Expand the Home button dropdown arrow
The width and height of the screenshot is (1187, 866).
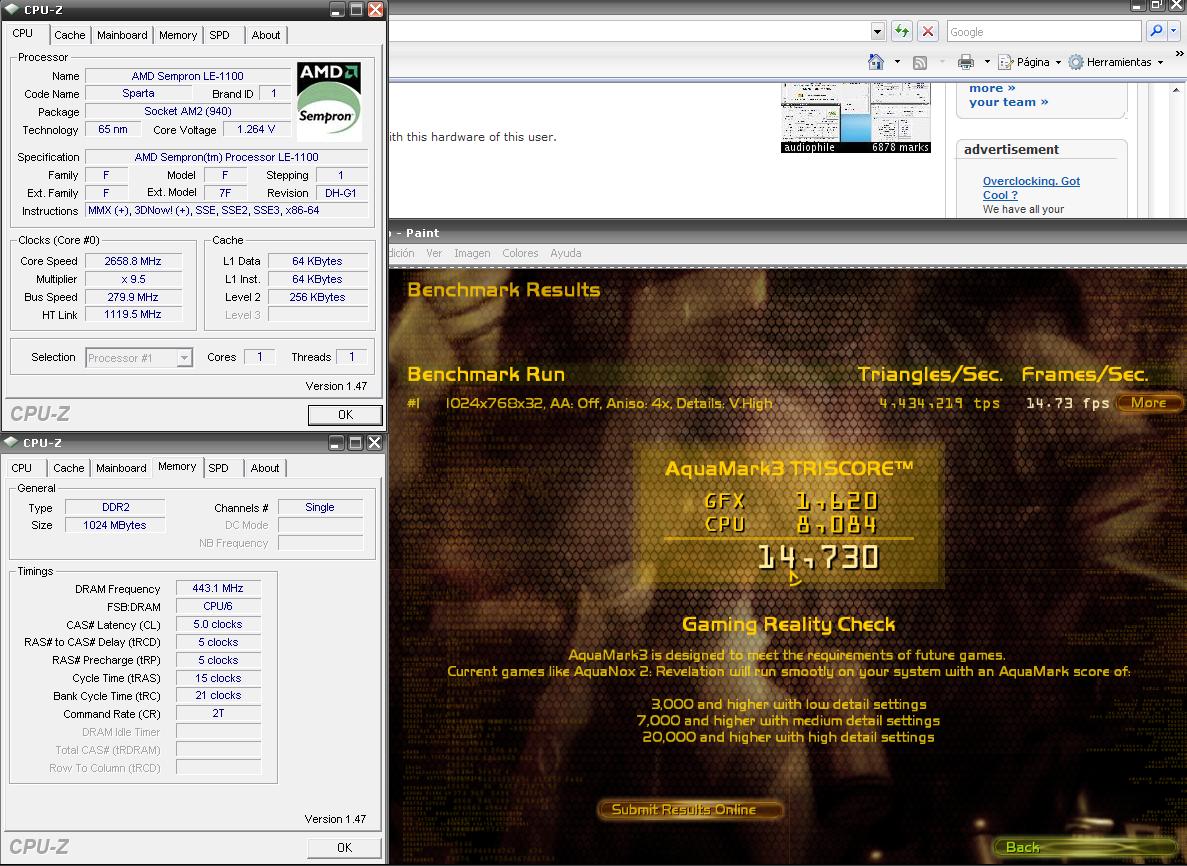tap(897, 62)
